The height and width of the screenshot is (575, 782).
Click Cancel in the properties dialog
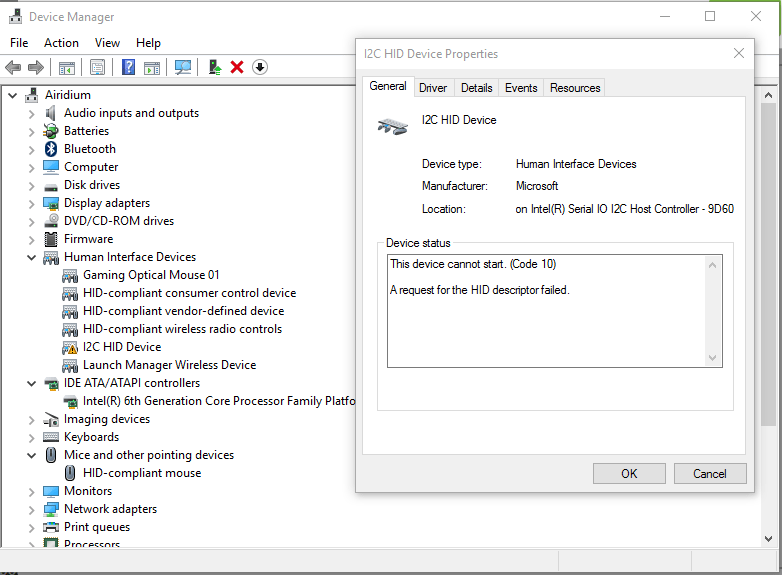click(710, 473)
